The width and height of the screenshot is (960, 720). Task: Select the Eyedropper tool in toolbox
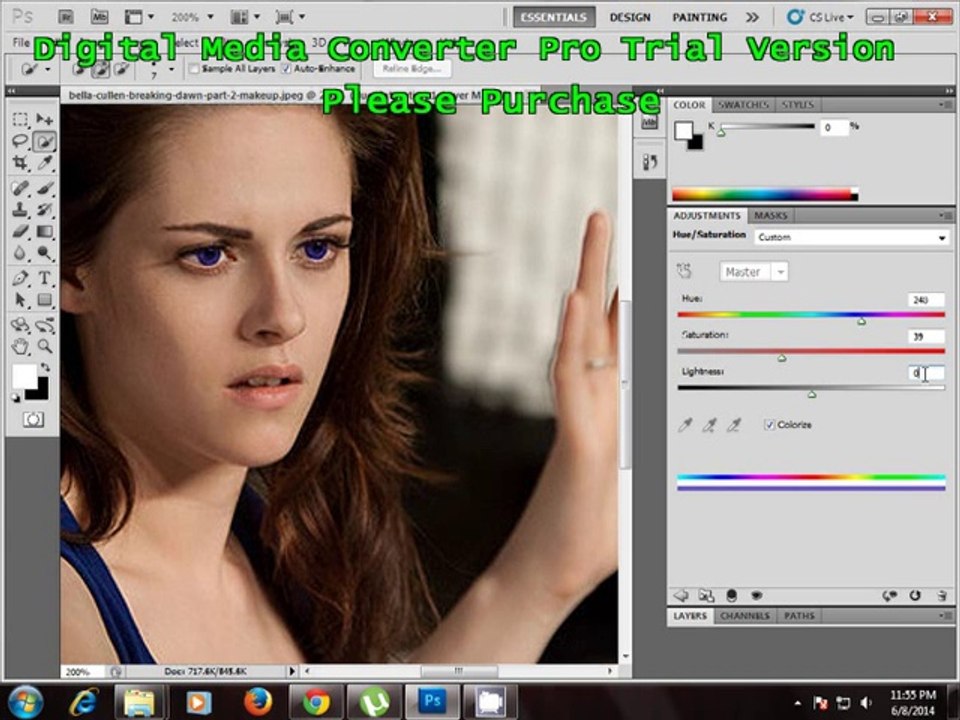pos(45,163)
